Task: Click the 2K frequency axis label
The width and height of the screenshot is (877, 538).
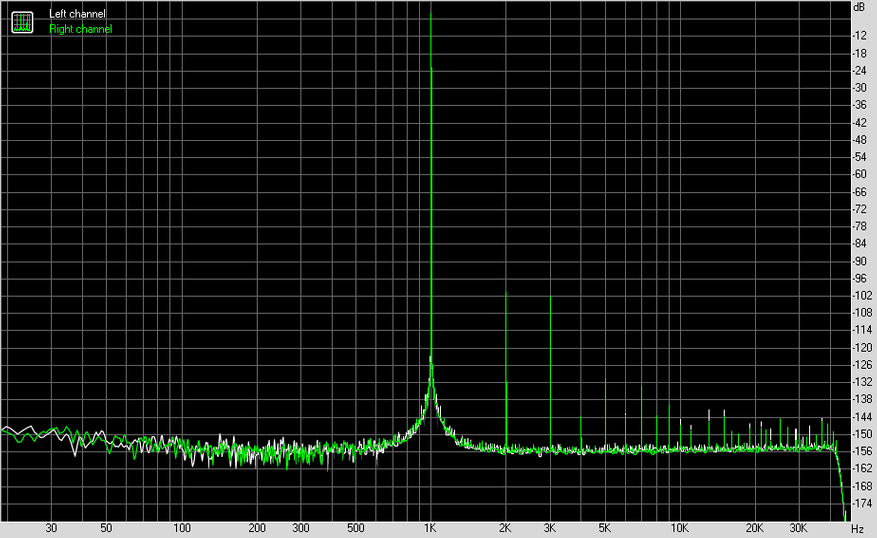Action: (x=505, y=528)
